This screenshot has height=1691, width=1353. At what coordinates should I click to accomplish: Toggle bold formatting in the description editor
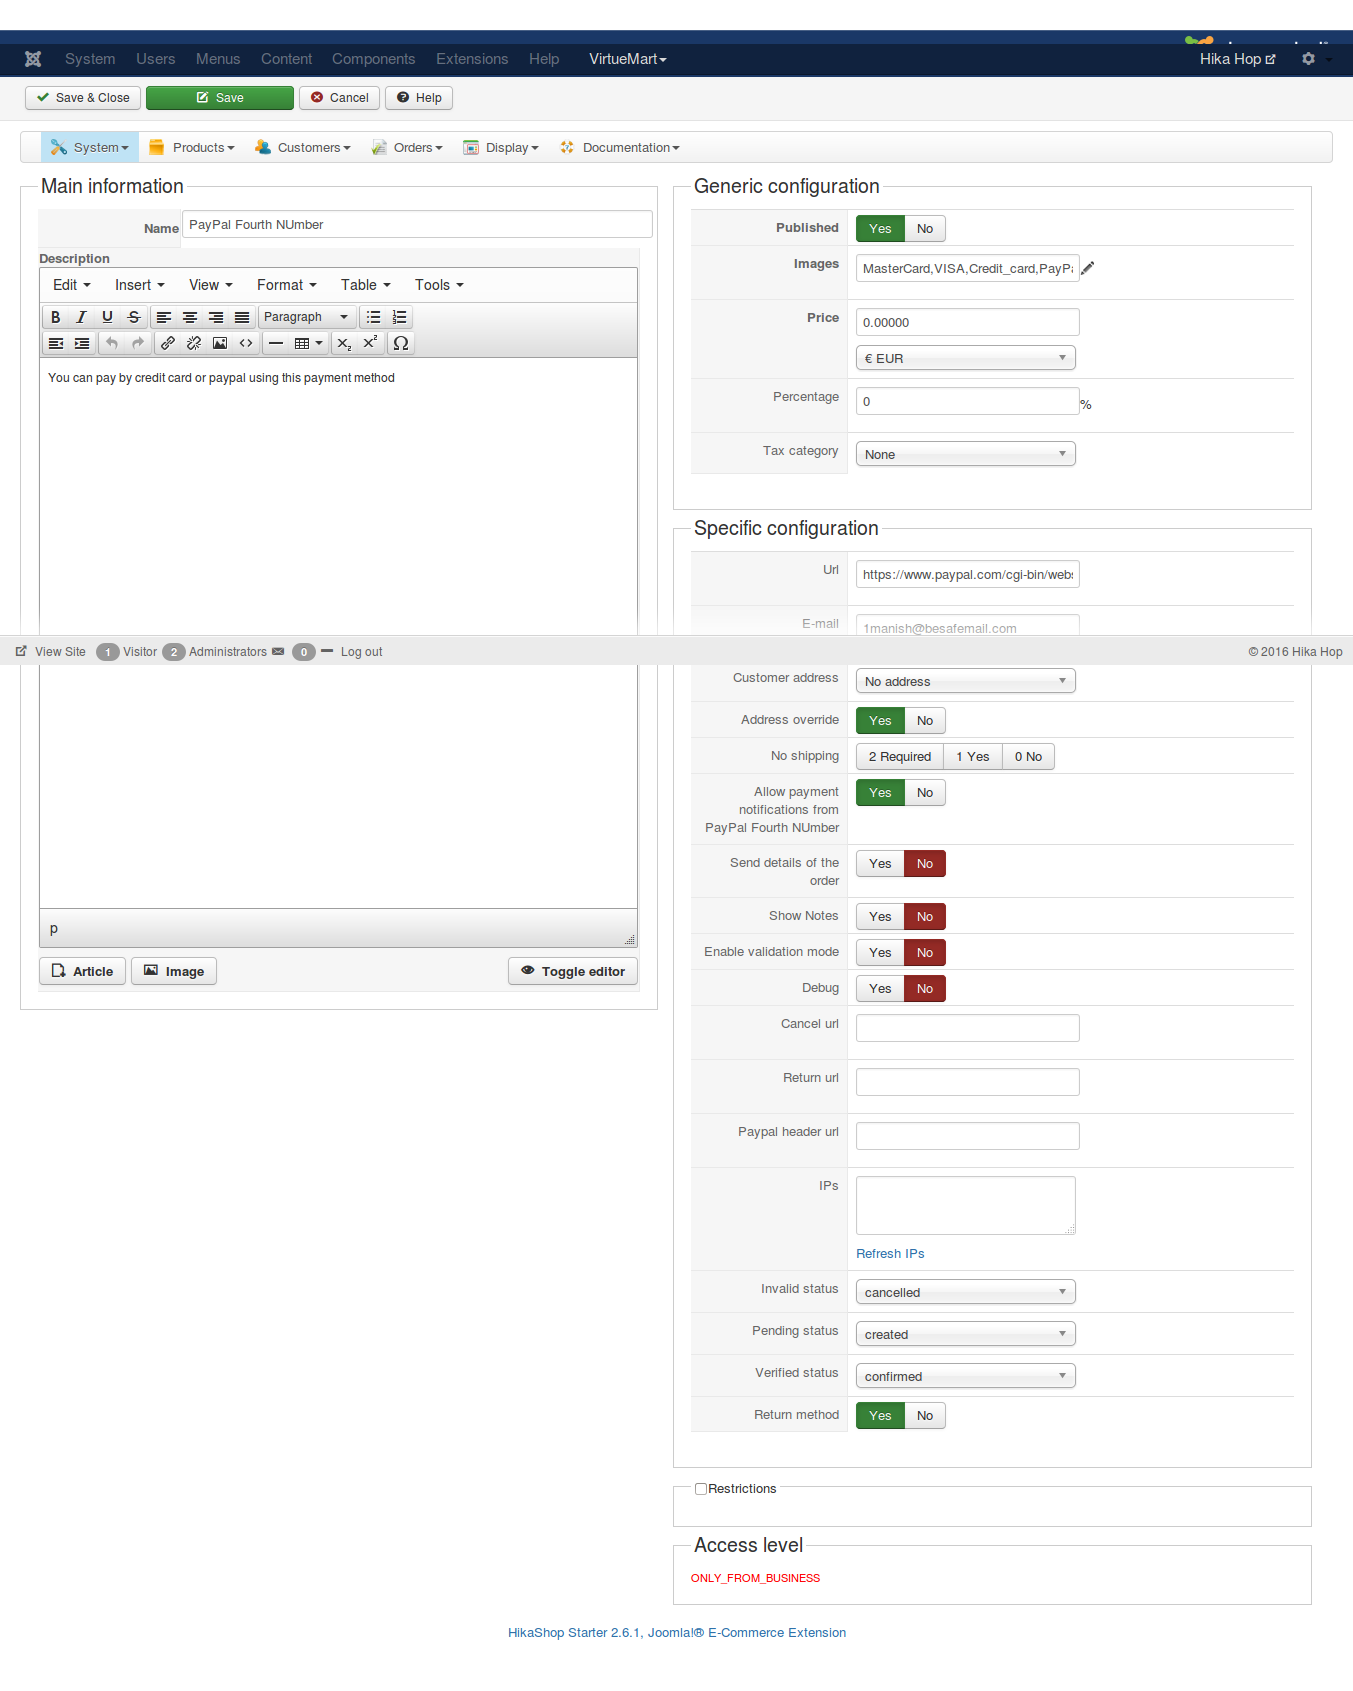tap(56, 317)
